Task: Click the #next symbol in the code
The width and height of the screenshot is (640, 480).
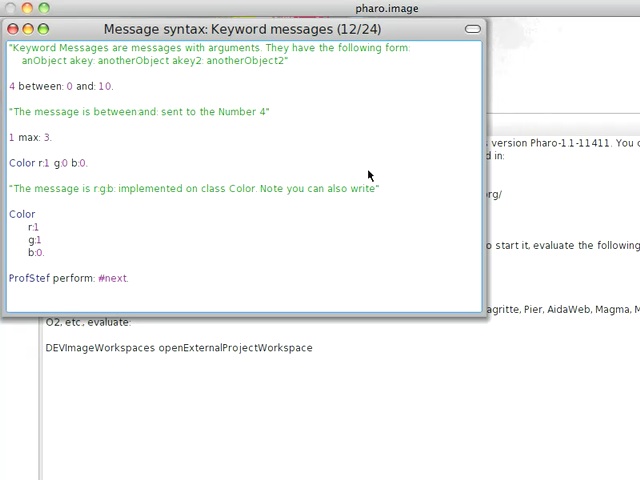Action: coord(113,278)
